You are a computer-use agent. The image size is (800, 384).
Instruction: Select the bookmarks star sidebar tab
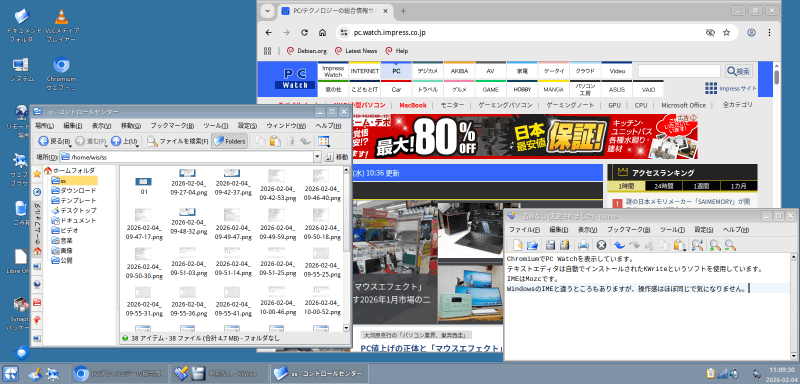tap(37, 174)
